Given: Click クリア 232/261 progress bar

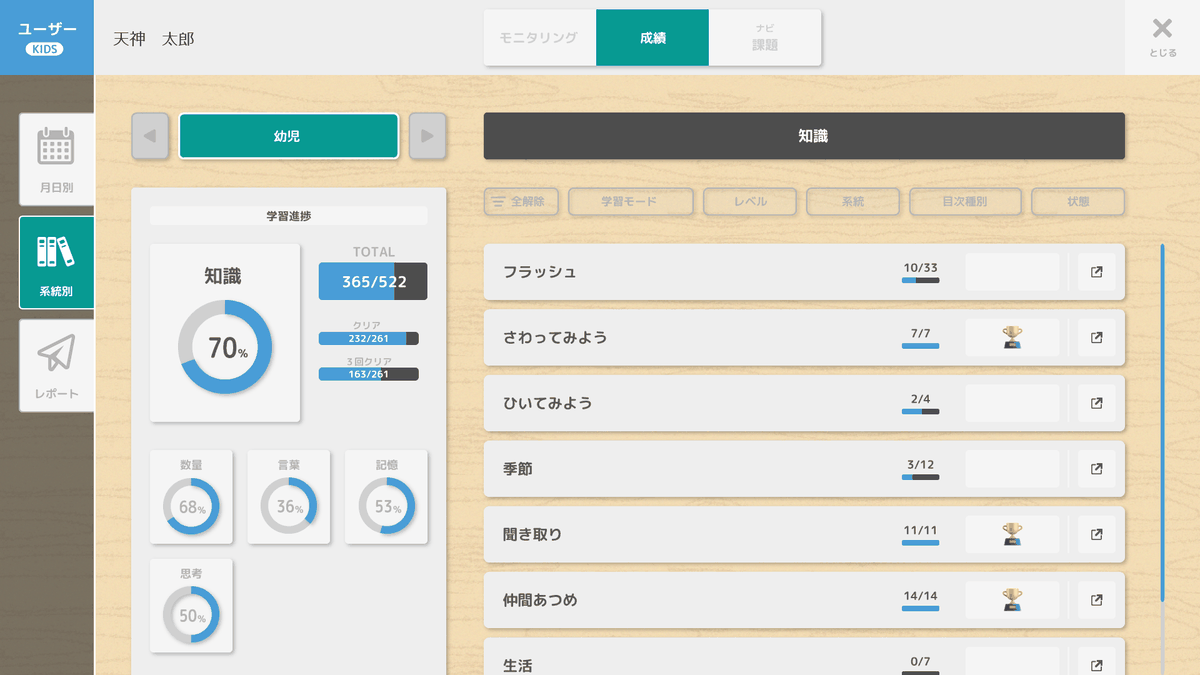Looking at the screenshot, I should coord(368,339).
